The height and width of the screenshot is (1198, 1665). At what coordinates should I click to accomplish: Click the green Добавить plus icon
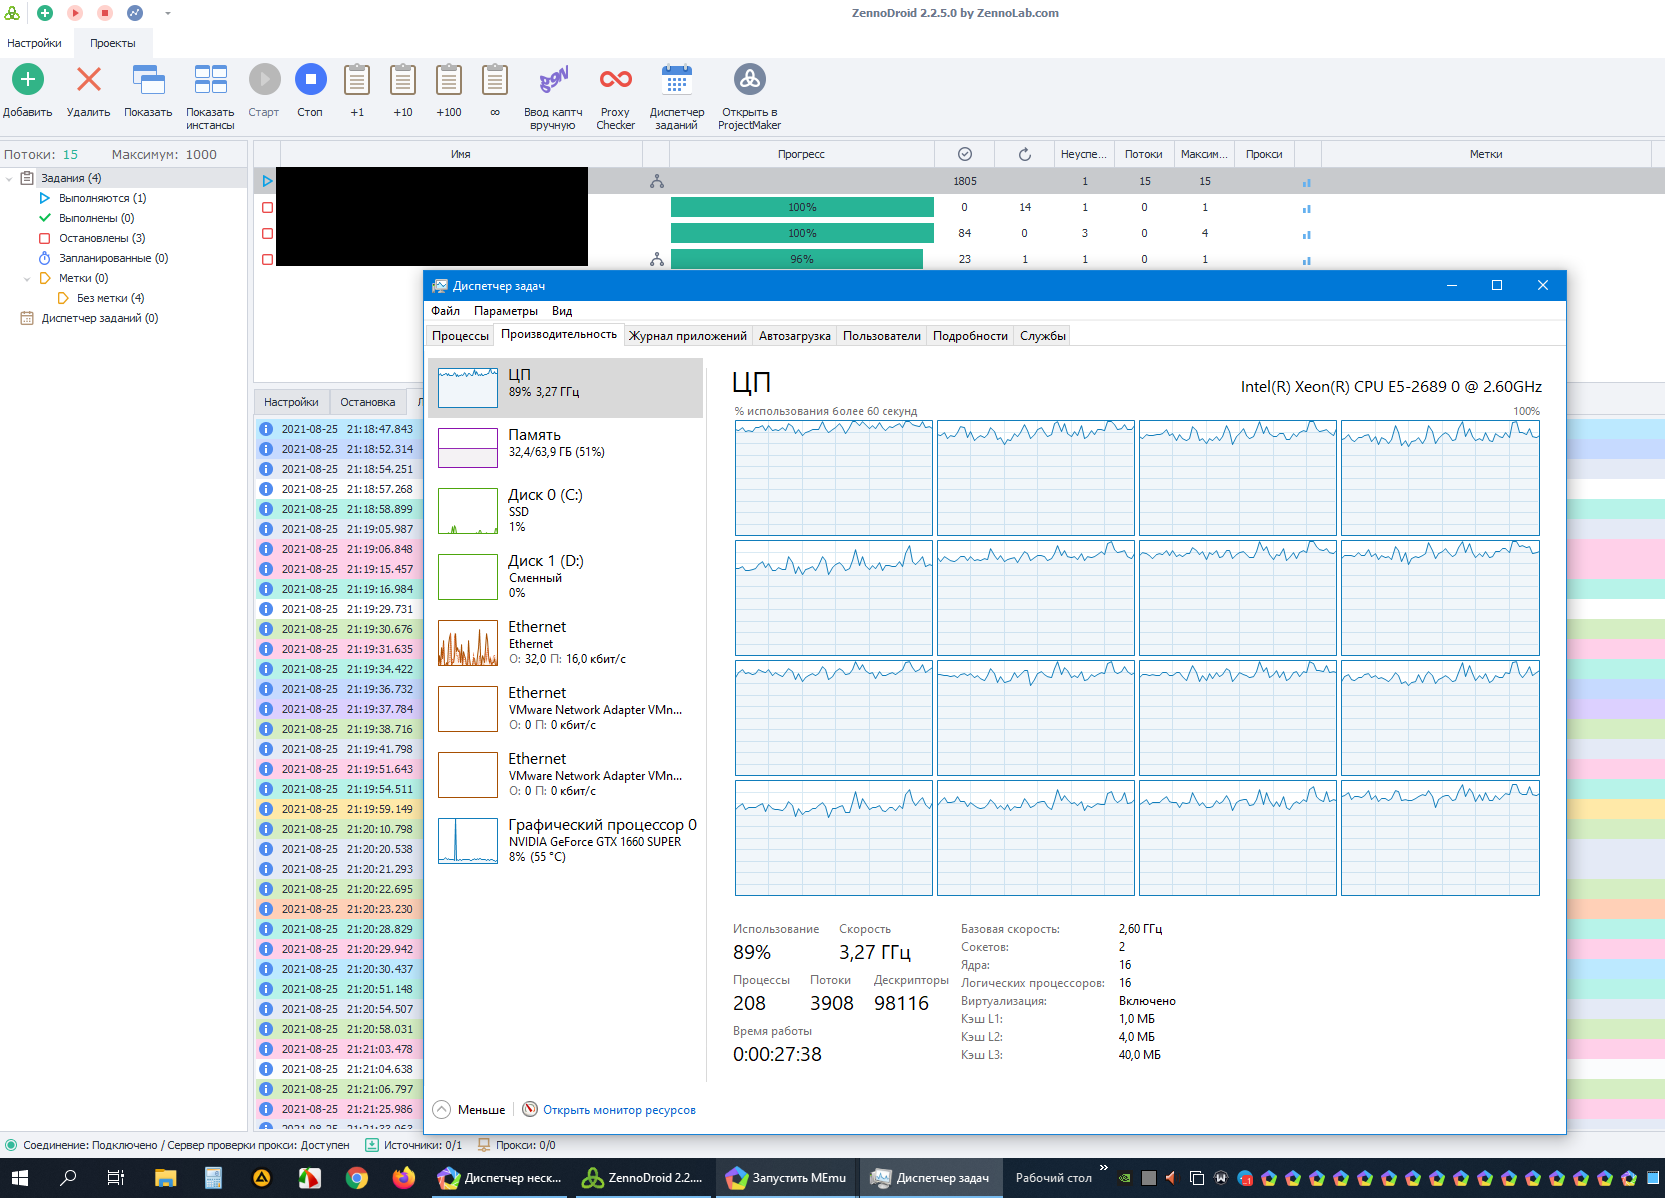click(x=28, y=79)
